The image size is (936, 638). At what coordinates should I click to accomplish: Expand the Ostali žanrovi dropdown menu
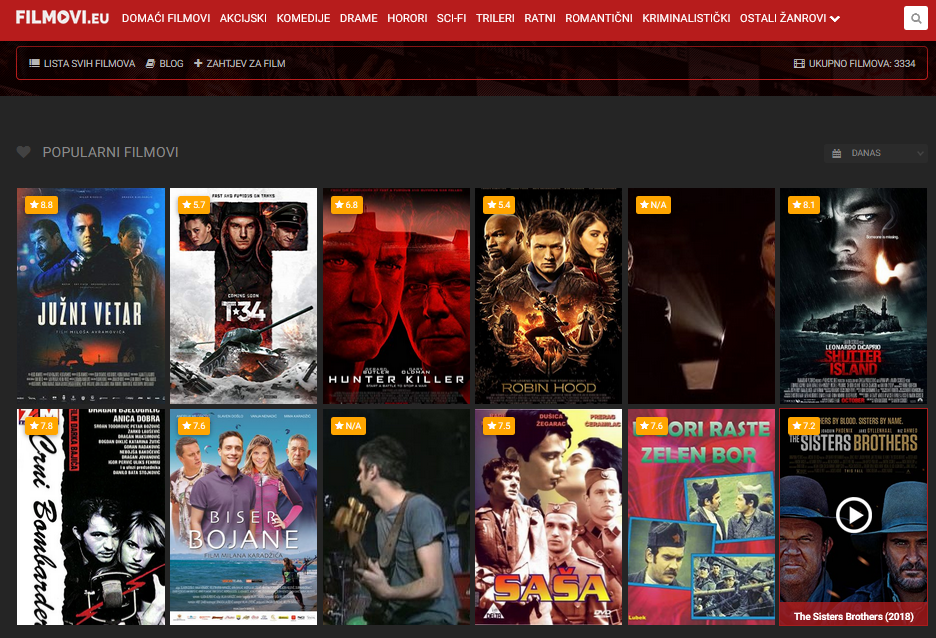point(790,19)
